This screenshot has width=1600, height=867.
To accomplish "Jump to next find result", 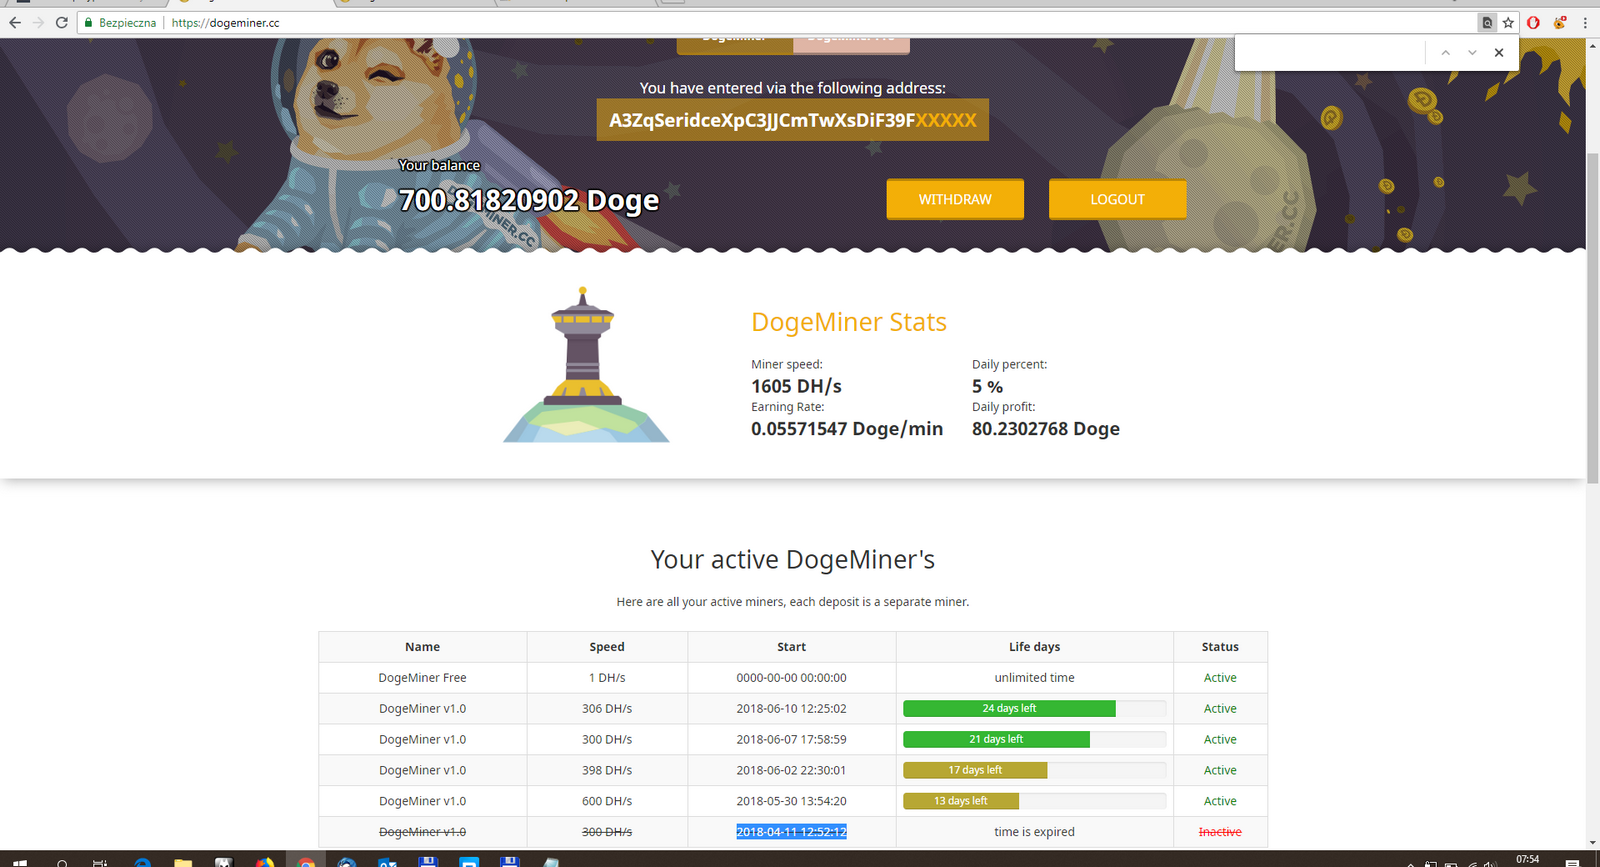I will click(x=1472, y=53).
